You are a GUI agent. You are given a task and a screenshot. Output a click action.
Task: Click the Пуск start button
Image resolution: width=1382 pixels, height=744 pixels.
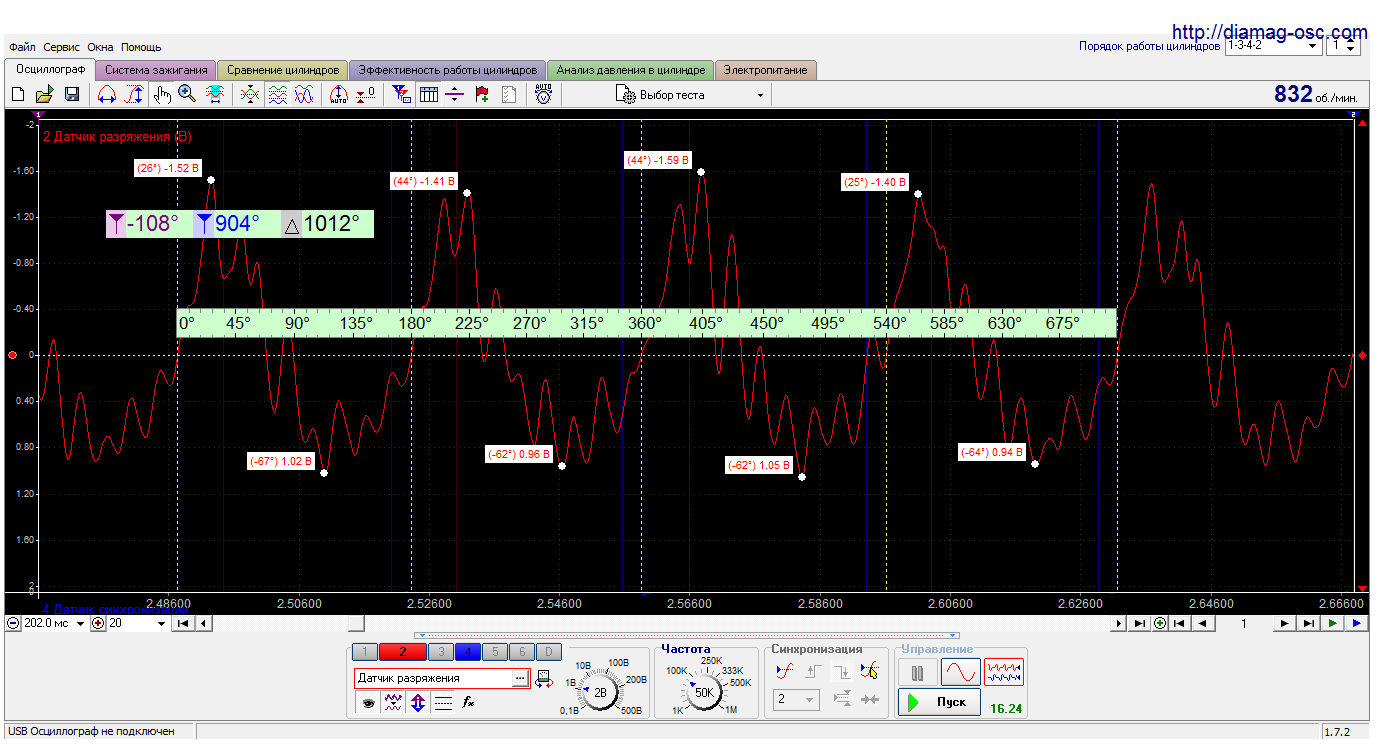click(x=938, y=702)
